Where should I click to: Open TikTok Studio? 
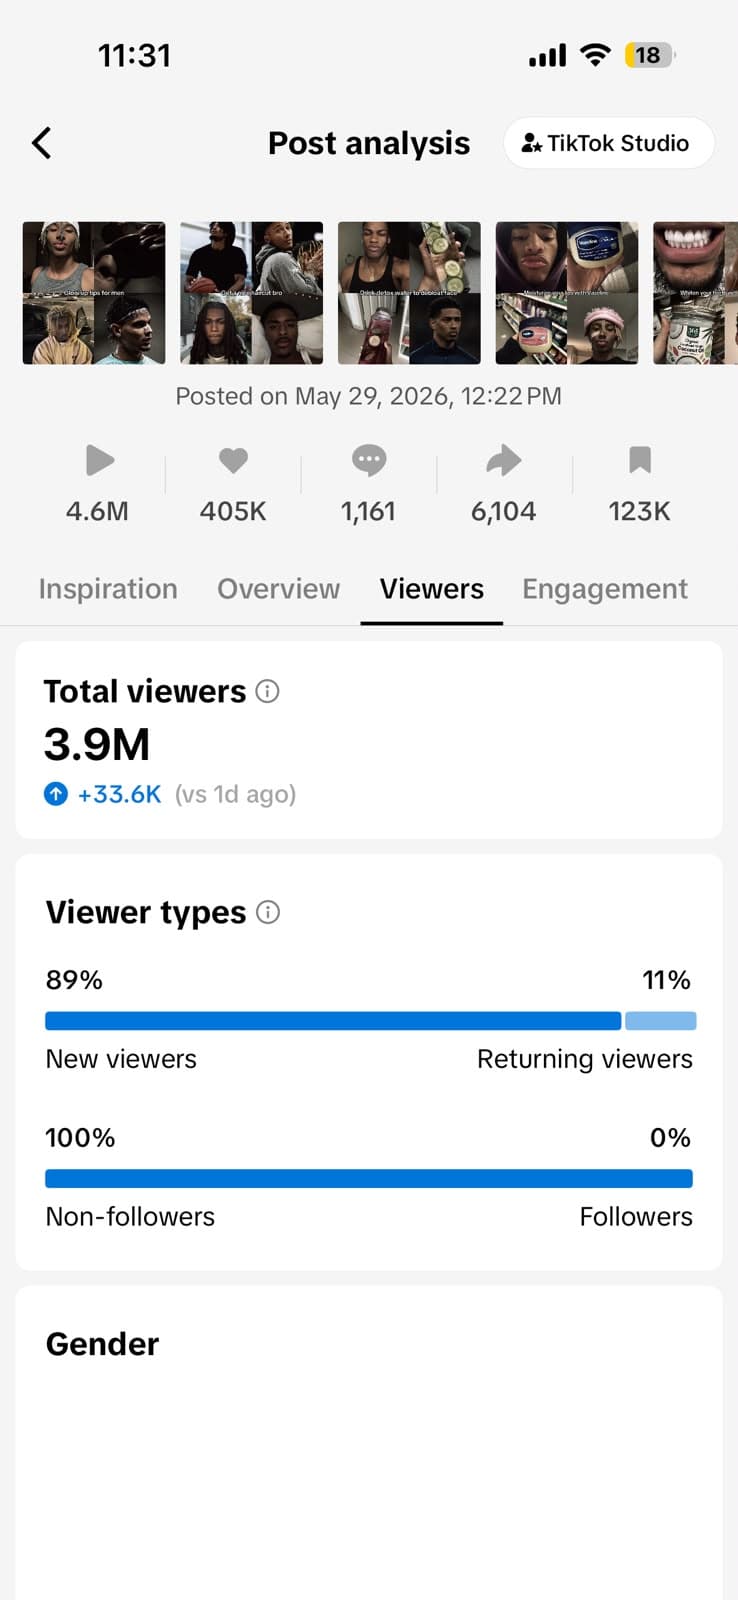pos(608,143)
